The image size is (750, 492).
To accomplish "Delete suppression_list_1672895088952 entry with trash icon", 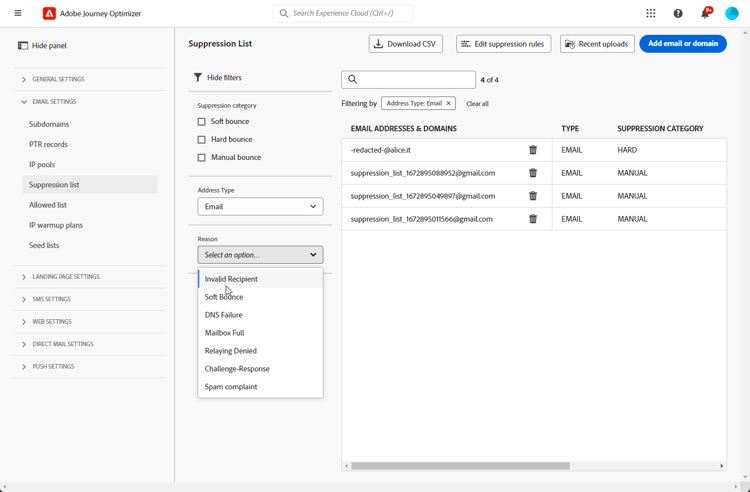I will pyautogui.click(x=533, y=173).
